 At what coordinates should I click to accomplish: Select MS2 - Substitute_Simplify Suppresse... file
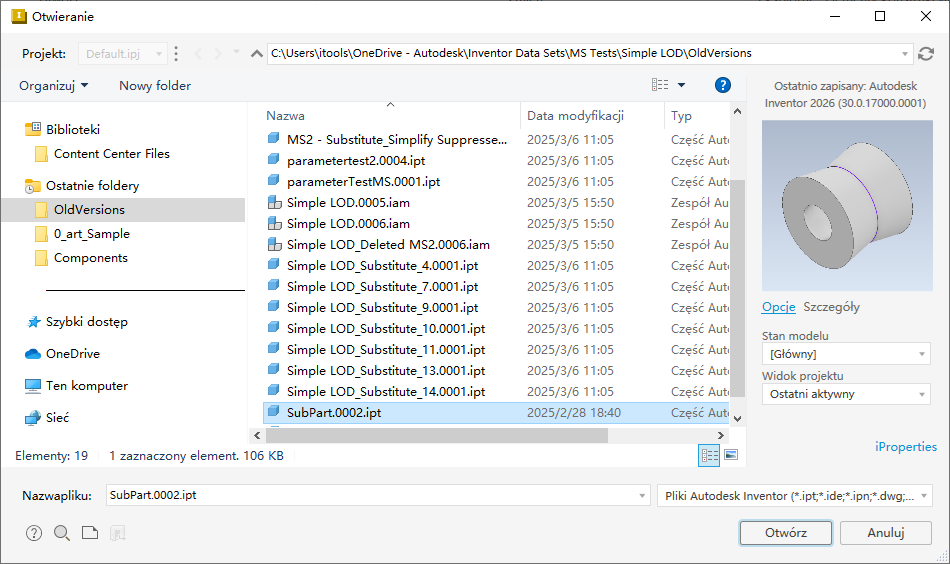(397, 139)
